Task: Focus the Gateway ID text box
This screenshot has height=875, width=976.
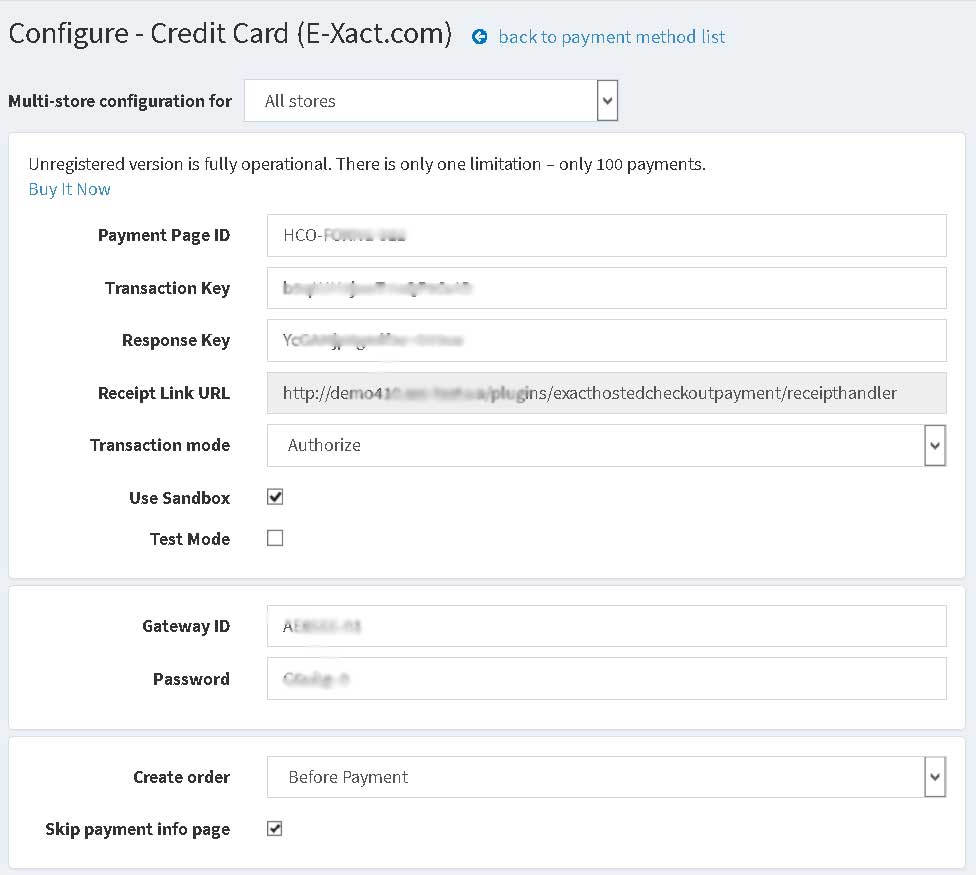Action: pyautogui.click(x=607, y=626)
